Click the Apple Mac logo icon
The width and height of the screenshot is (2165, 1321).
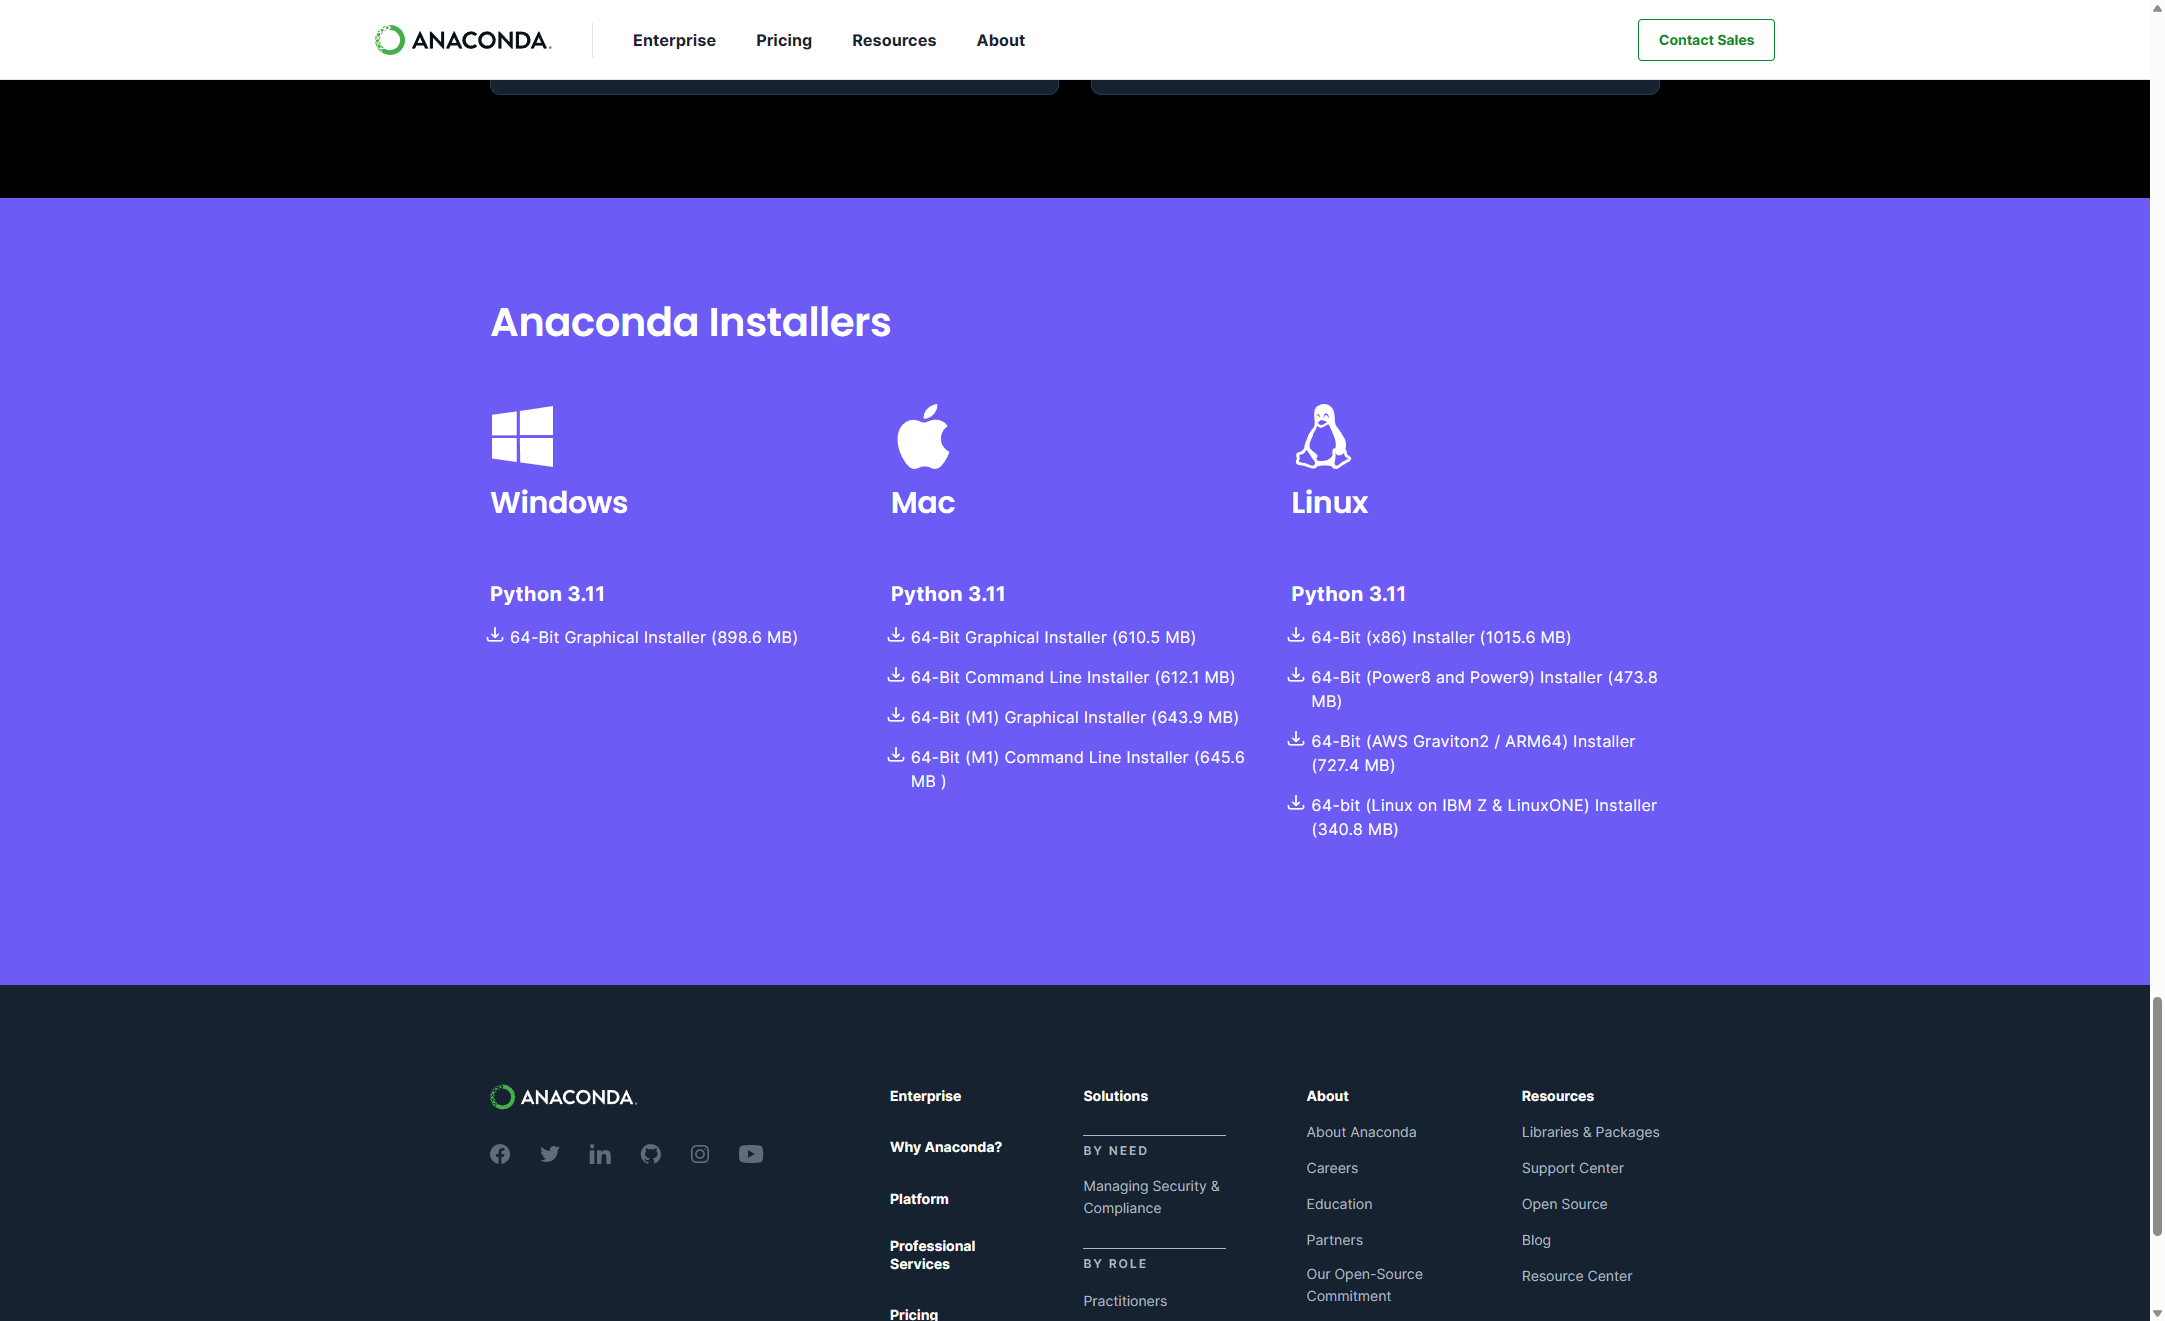[922, 437]
